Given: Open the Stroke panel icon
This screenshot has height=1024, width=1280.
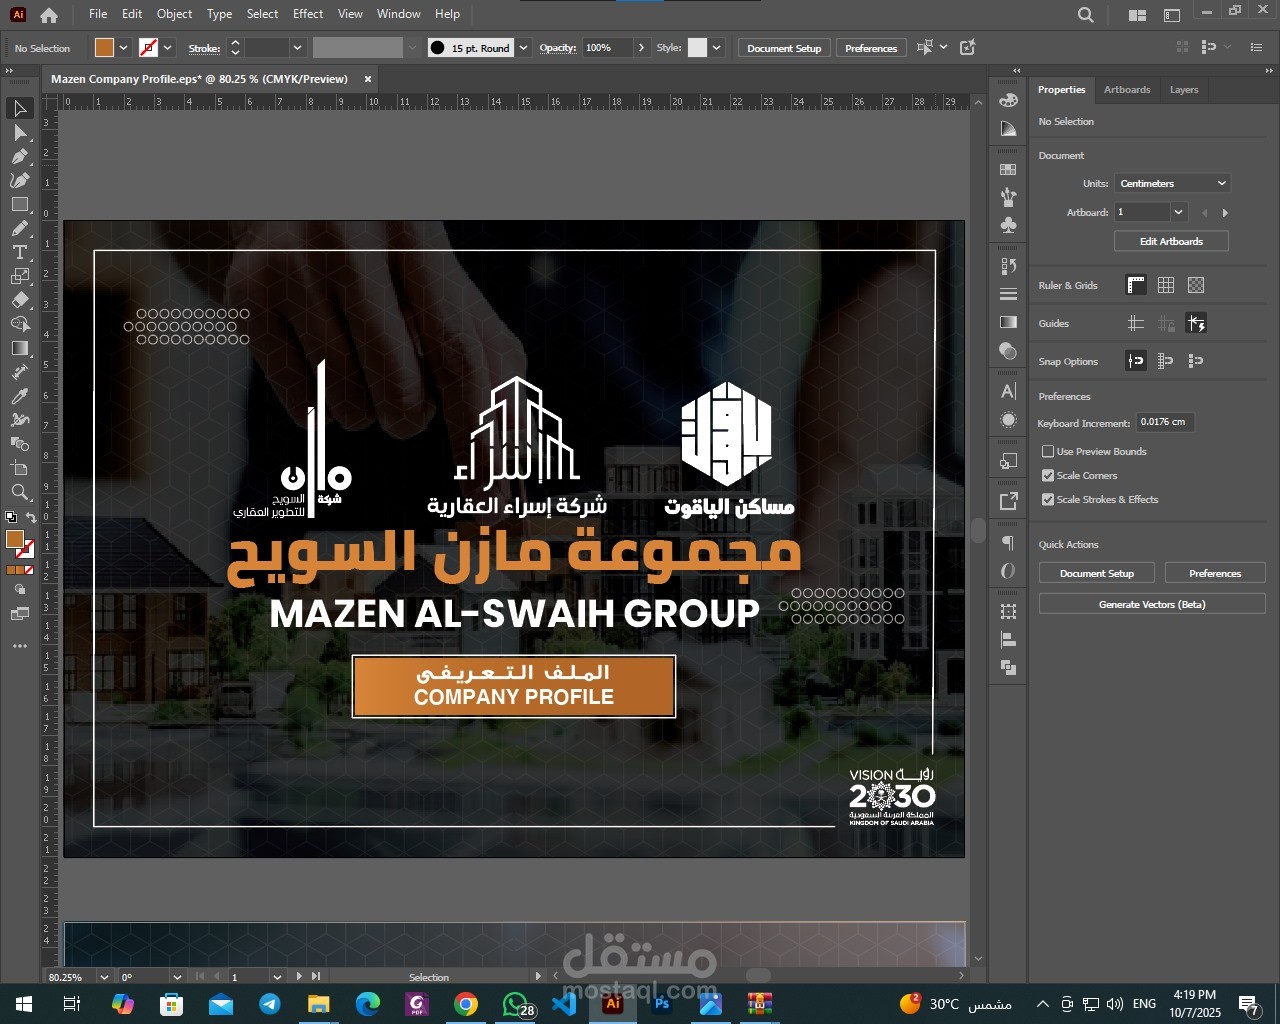Looking at the screenshot, I should (1008, 294).
